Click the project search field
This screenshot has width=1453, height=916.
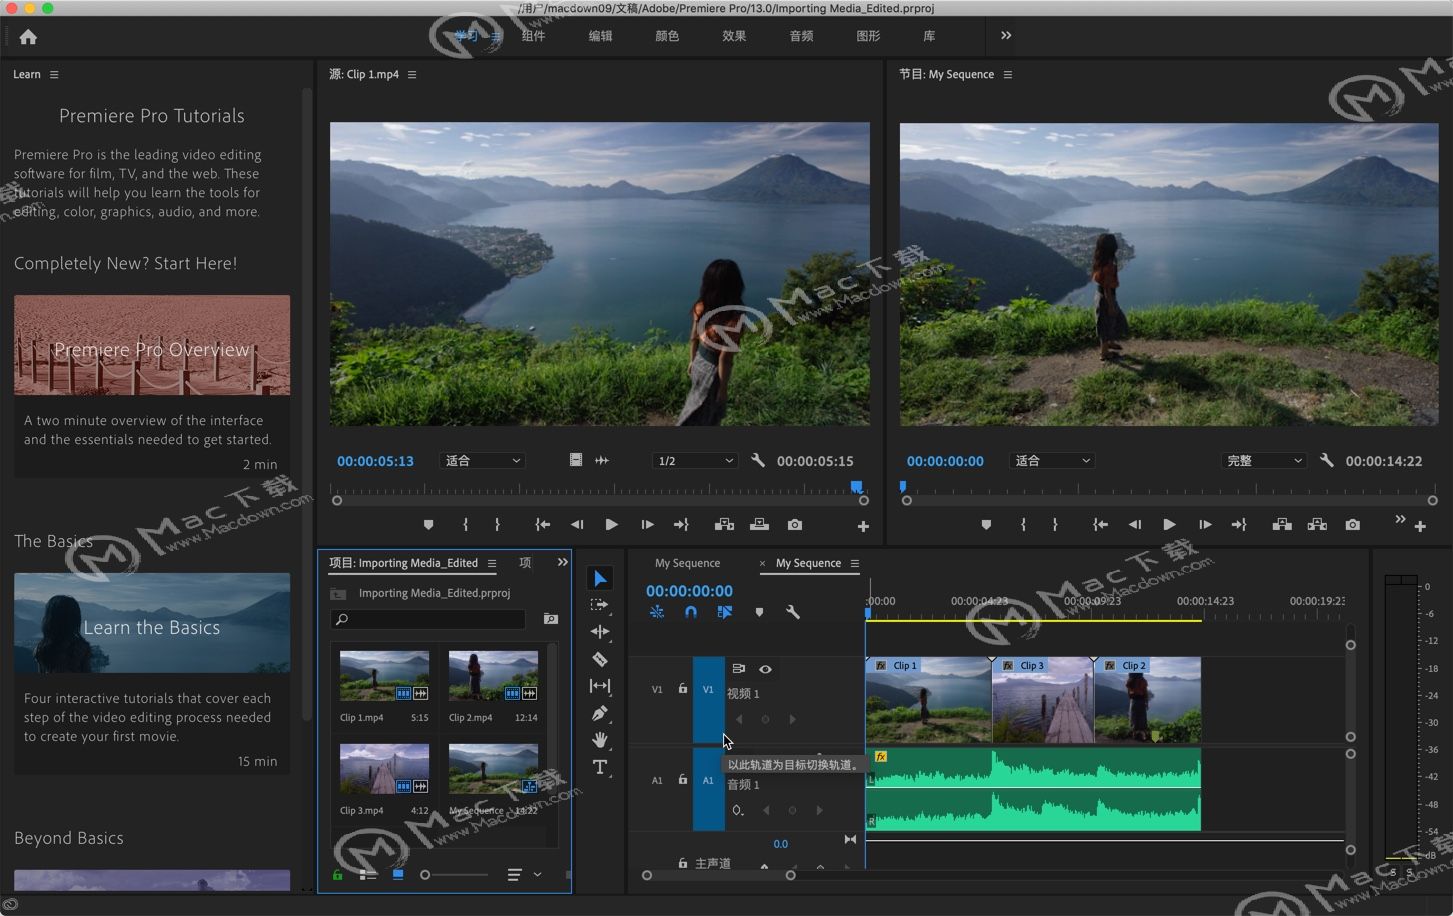(428, 620)
